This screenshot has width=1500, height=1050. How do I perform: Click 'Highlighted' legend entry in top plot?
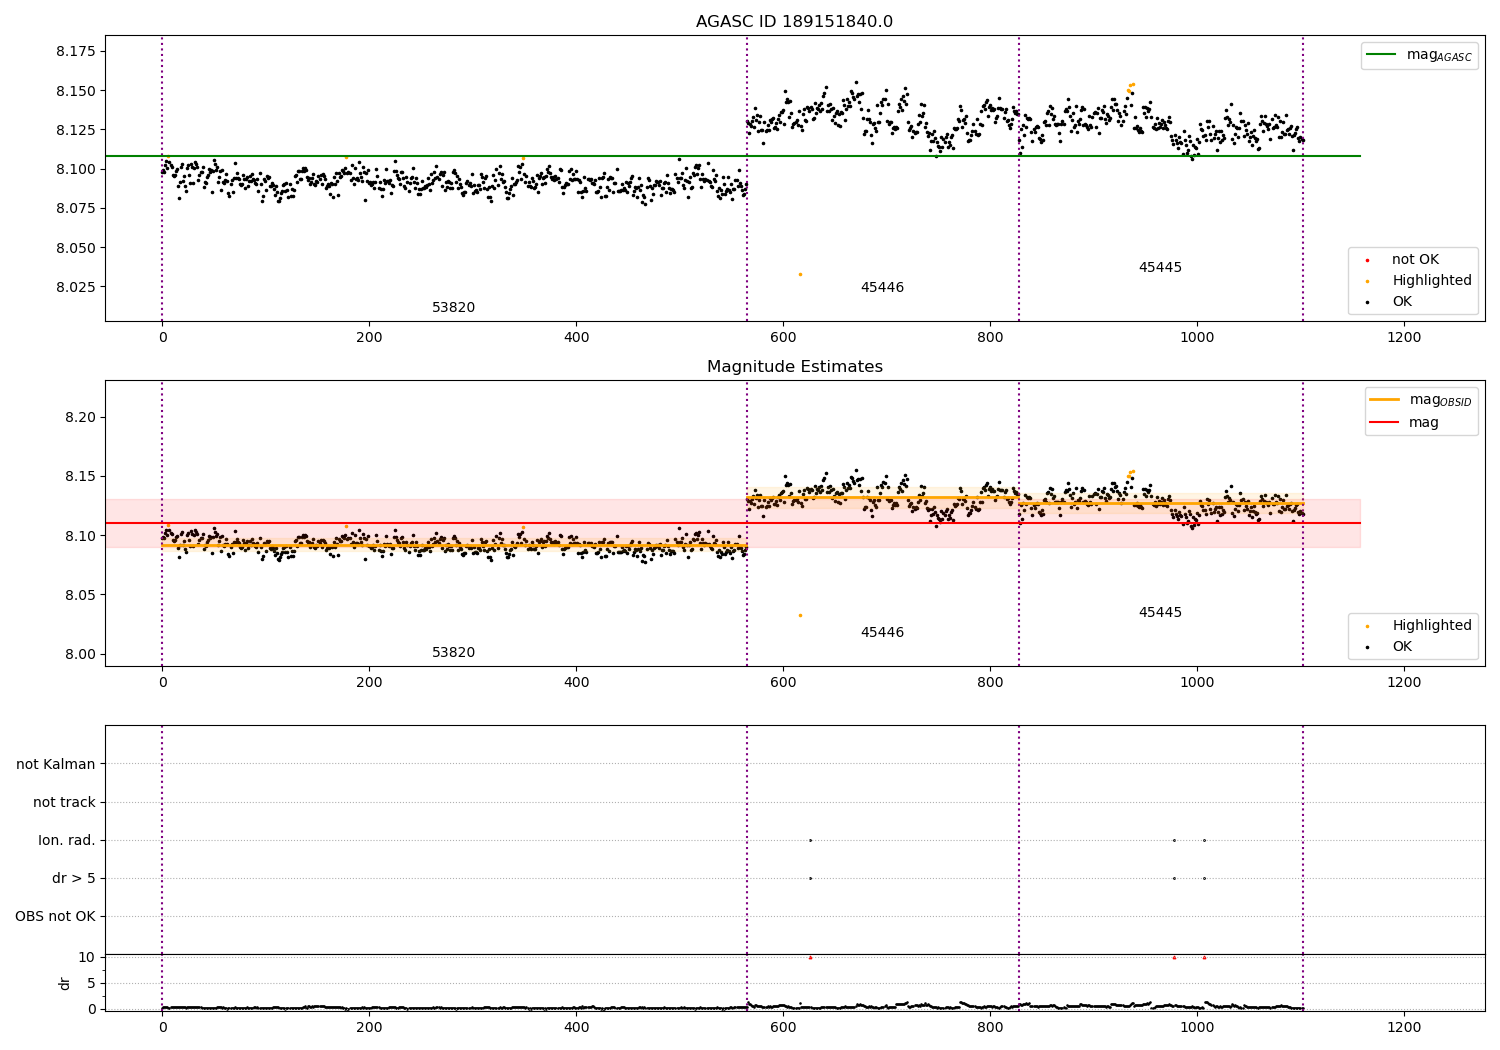coord(1420,280)
